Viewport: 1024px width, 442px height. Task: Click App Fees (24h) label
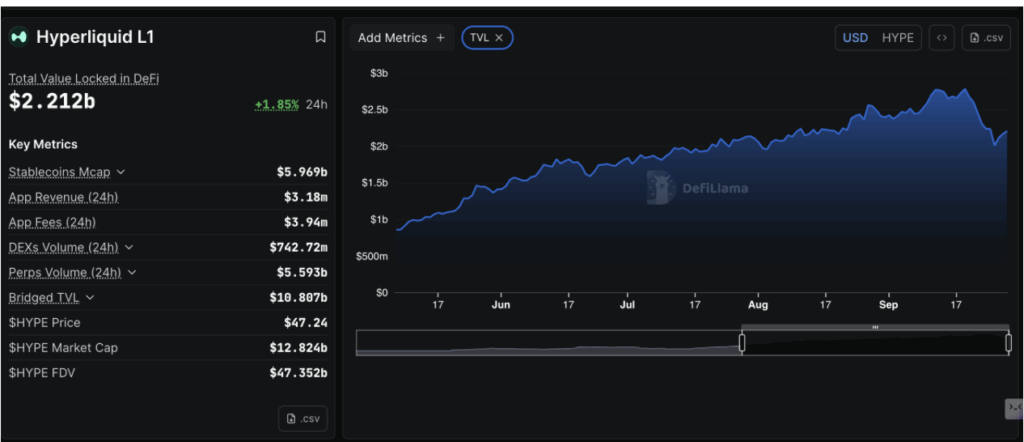tap(52, 223)
